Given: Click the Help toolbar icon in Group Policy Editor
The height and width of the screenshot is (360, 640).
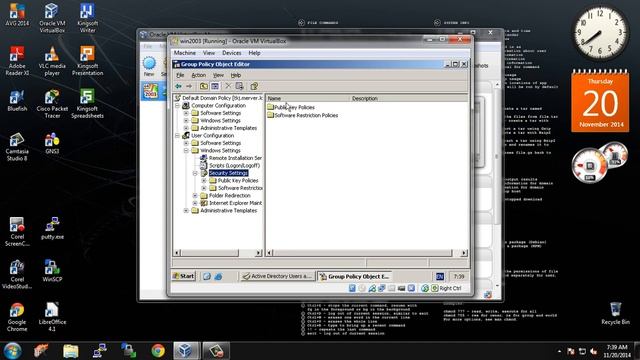Looking at the screenshot, I should [x=254, y=86].
